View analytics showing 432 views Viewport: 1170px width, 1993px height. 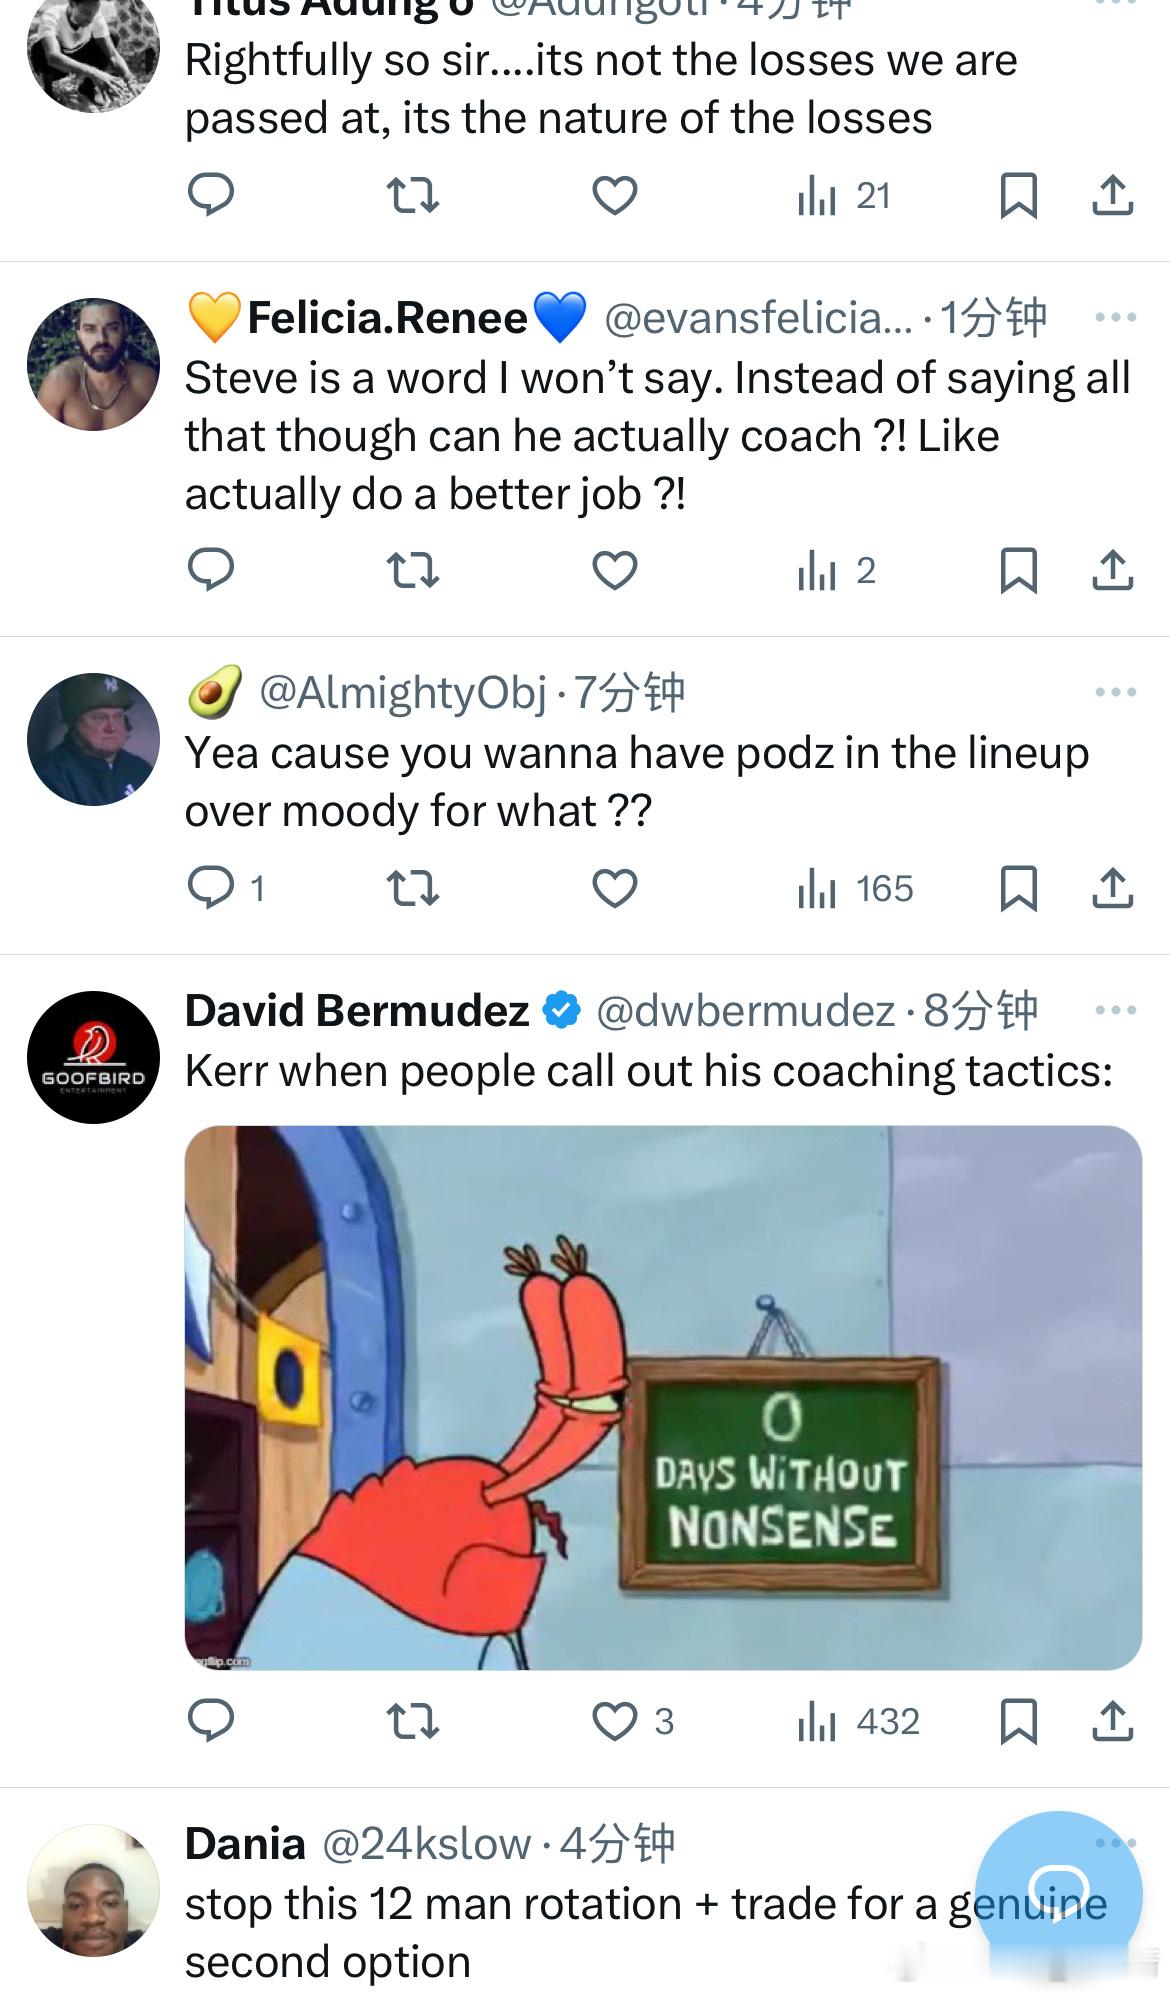tap(858, 1721)
